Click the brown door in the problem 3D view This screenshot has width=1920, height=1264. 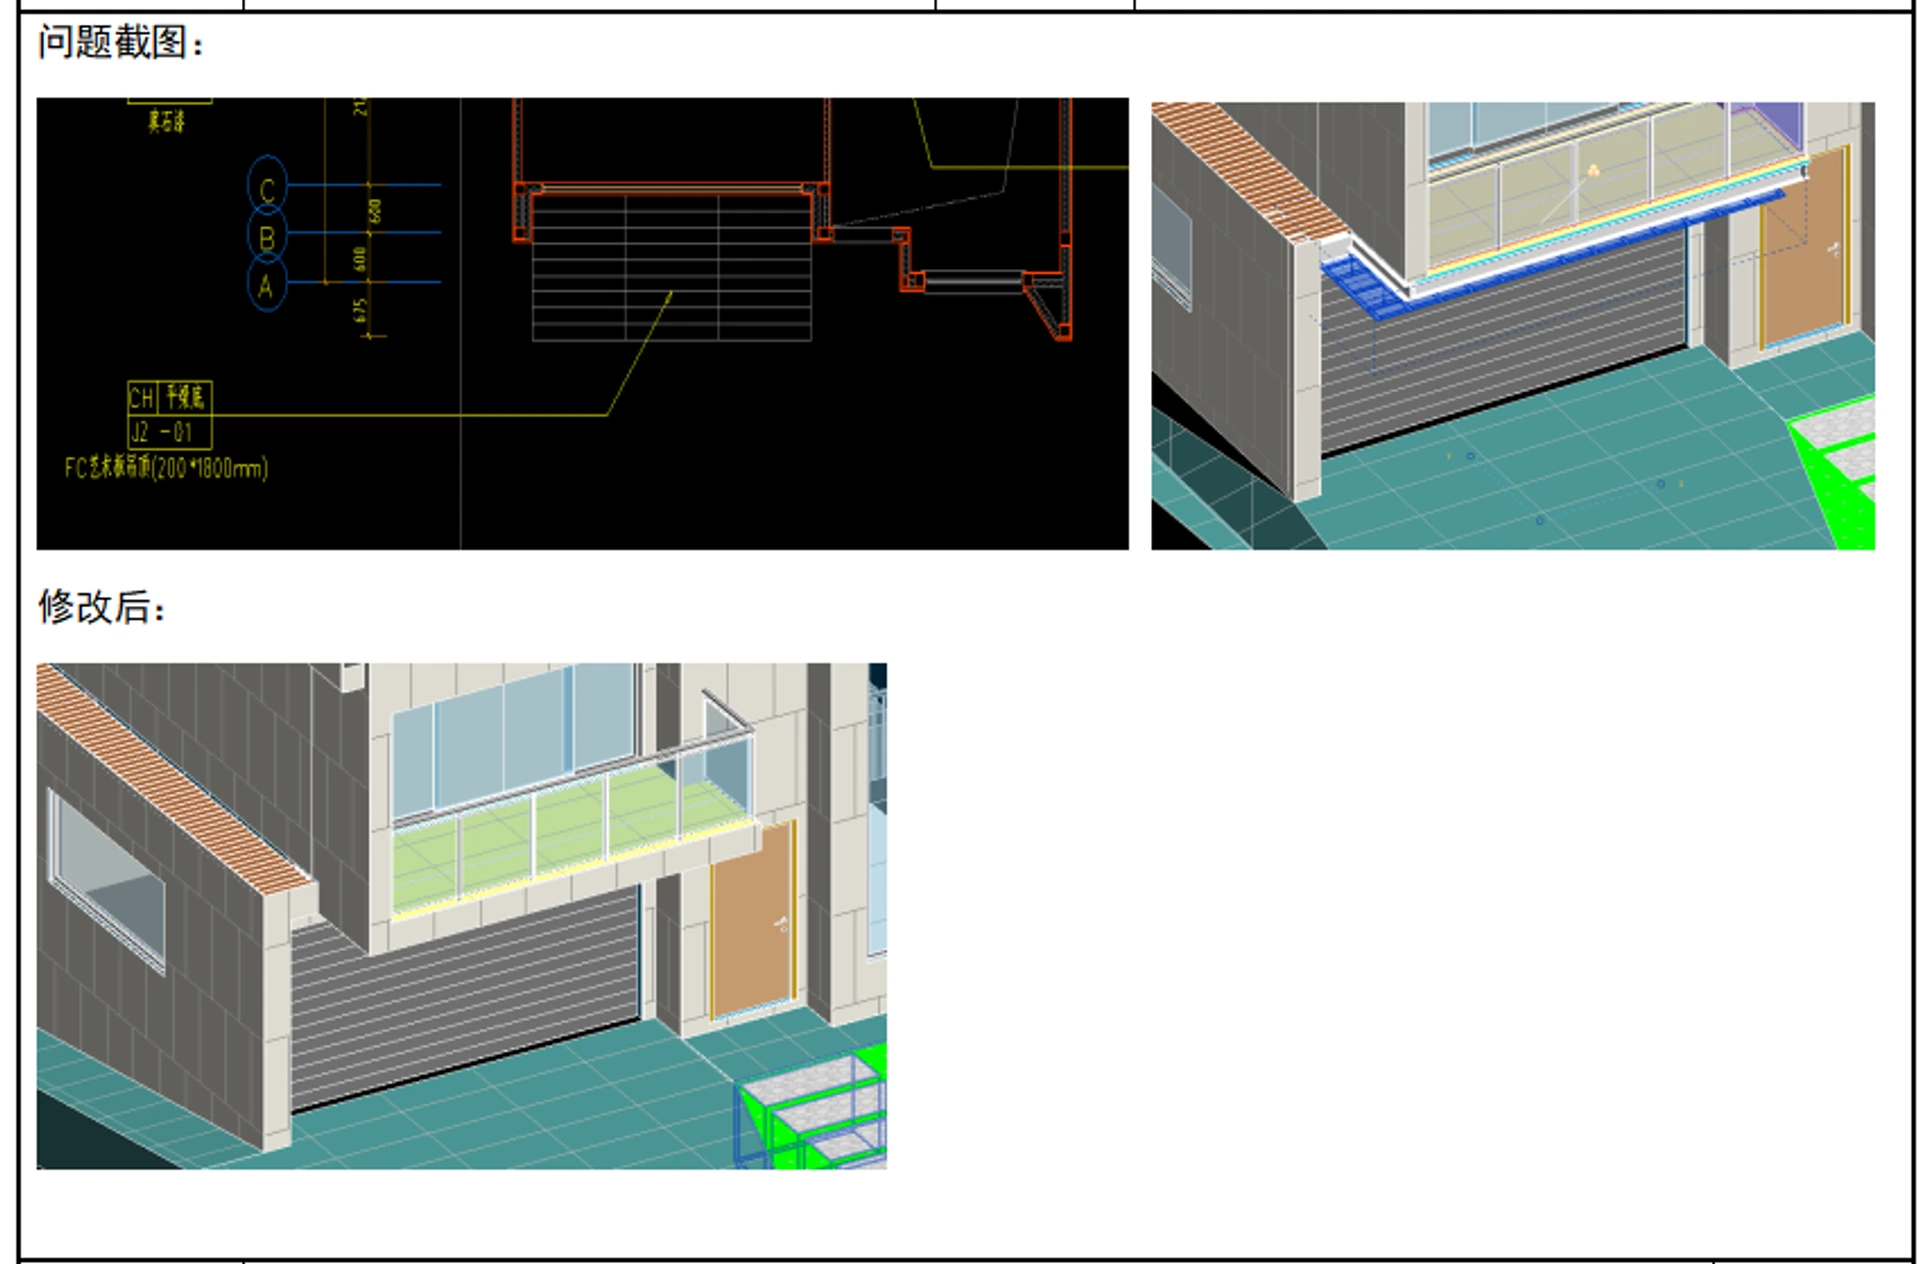[x=1804, y=247]
